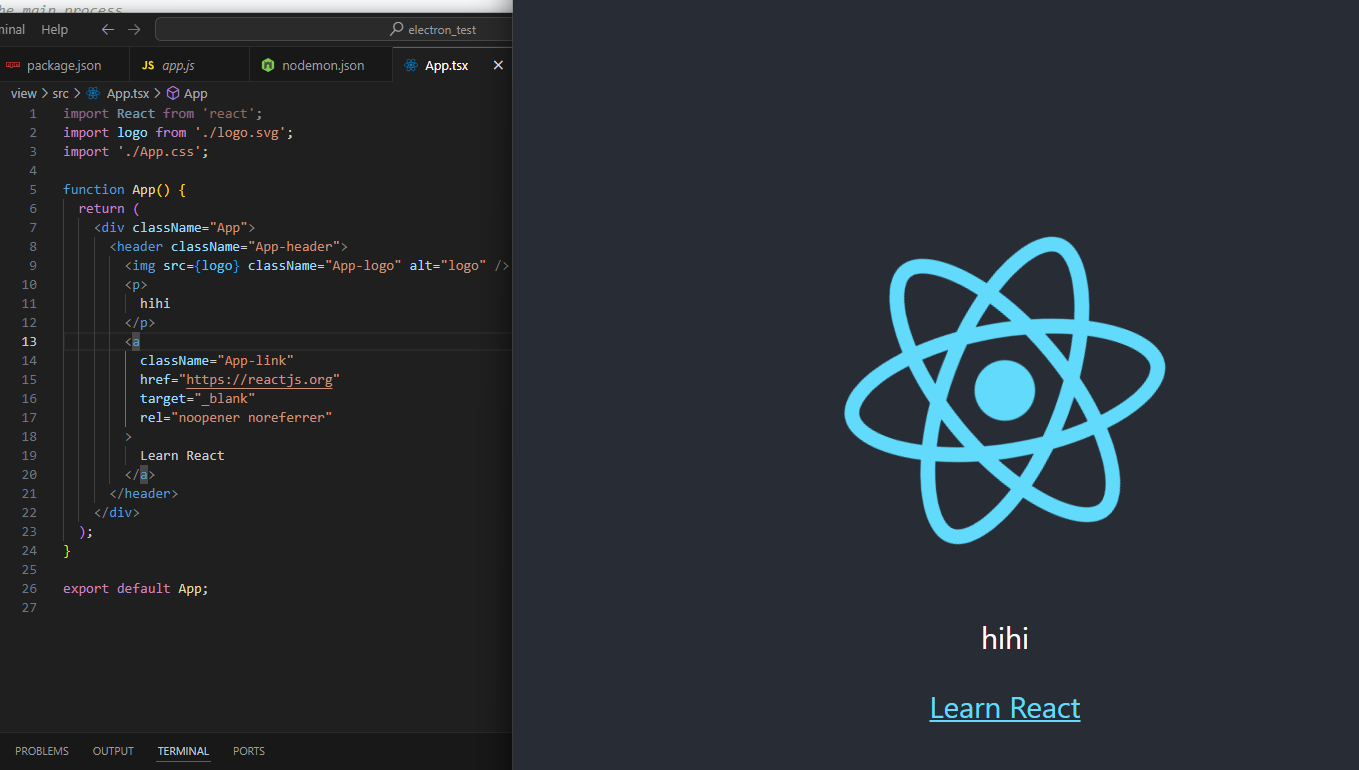Click the npm icon on package.json tab

click(13, 65)
